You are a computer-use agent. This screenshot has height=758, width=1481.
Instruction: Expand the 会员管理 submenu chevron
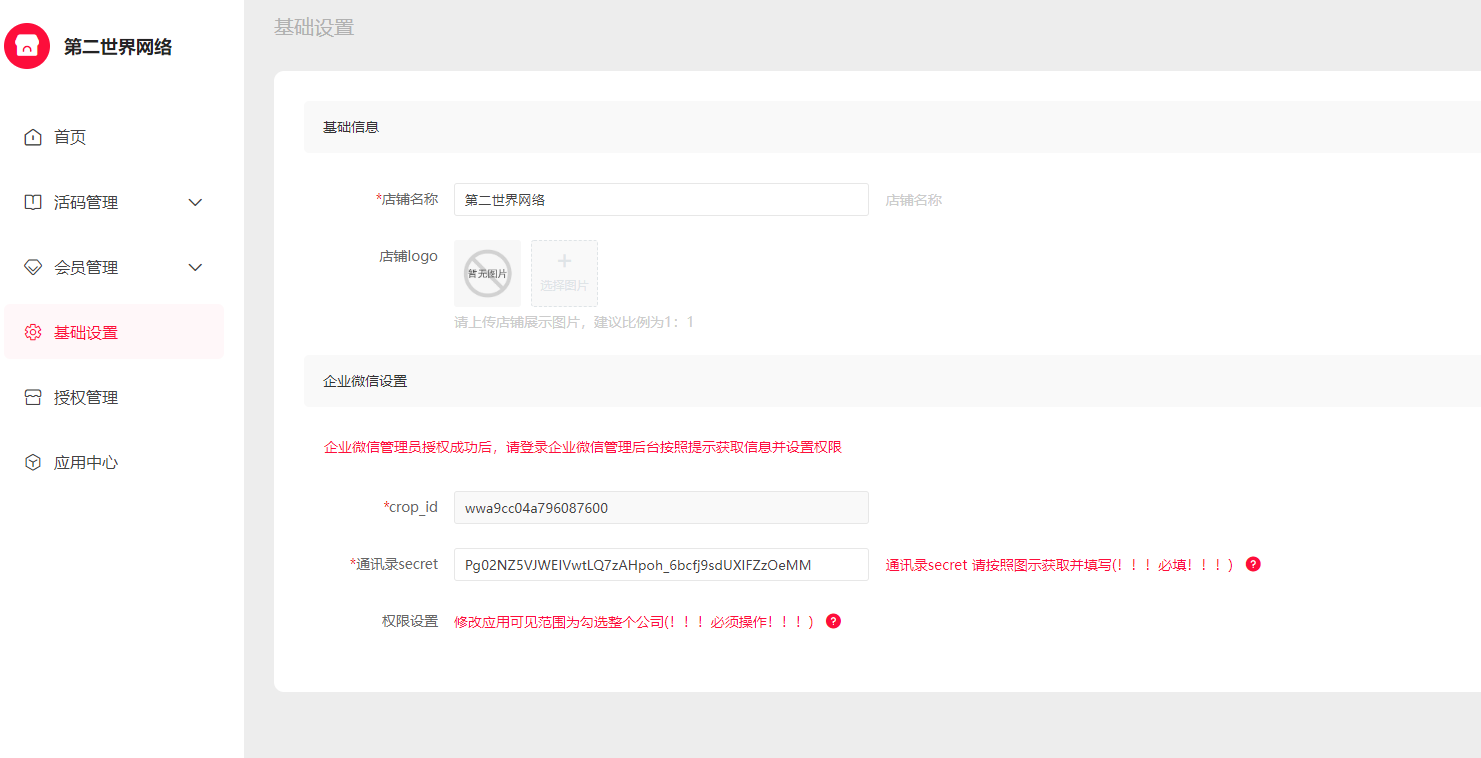tap(195, 267)
